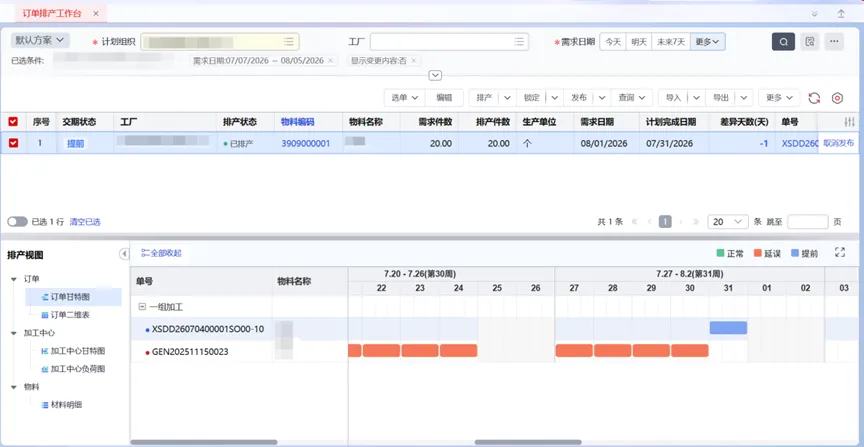The image size is (864, 447).
Task: Click the 清空已选 link
Action: 85,222
